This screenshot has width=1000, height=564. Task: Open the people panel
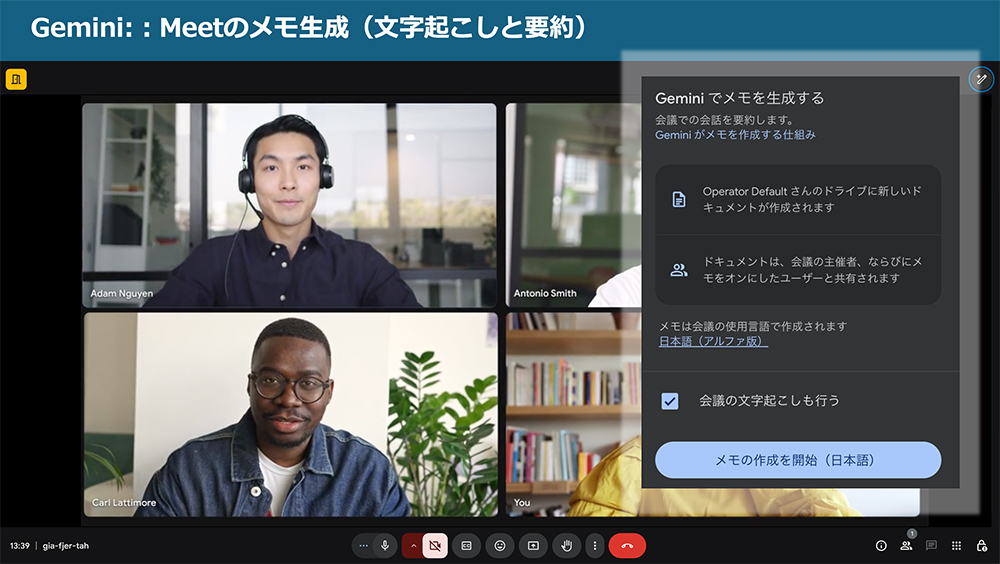tap(906, 545)
